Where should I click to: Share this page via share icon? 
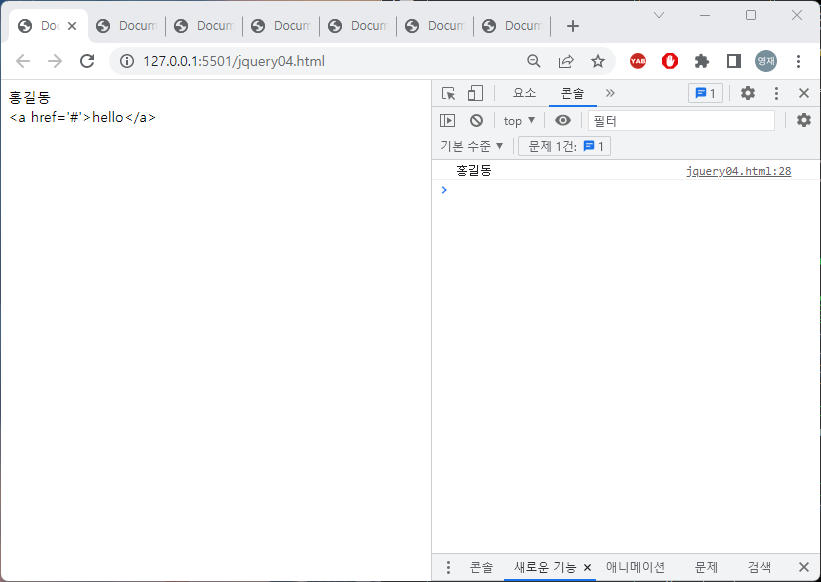(x=566, y=61)
